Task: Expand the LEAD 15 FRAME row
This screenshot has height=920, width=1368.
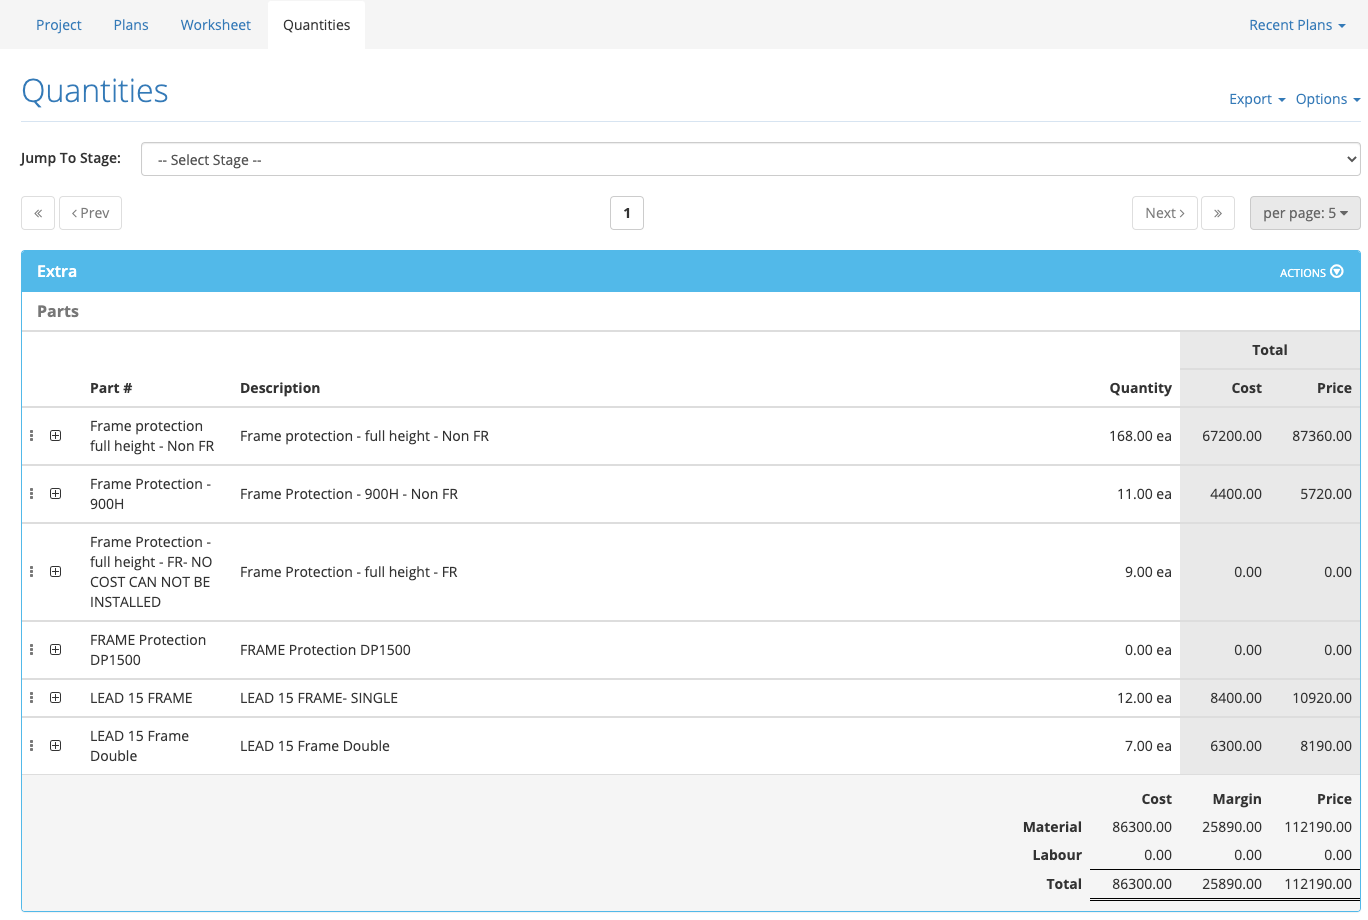Action: click(x=56, y=698)
